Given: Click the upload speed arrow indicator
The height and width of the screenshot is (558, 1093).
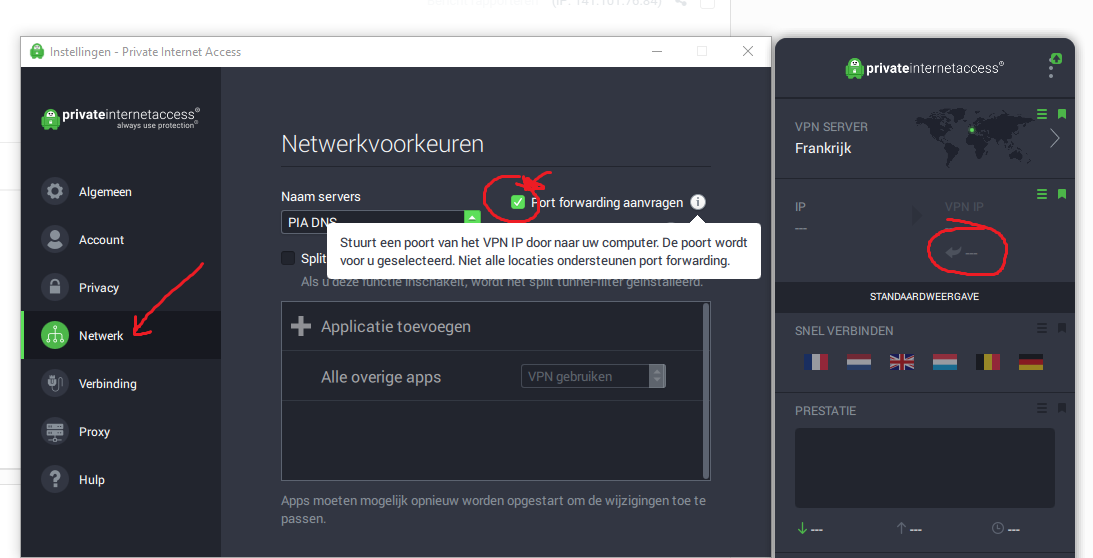Looking at the screenshot, I should tap(901, 528).
